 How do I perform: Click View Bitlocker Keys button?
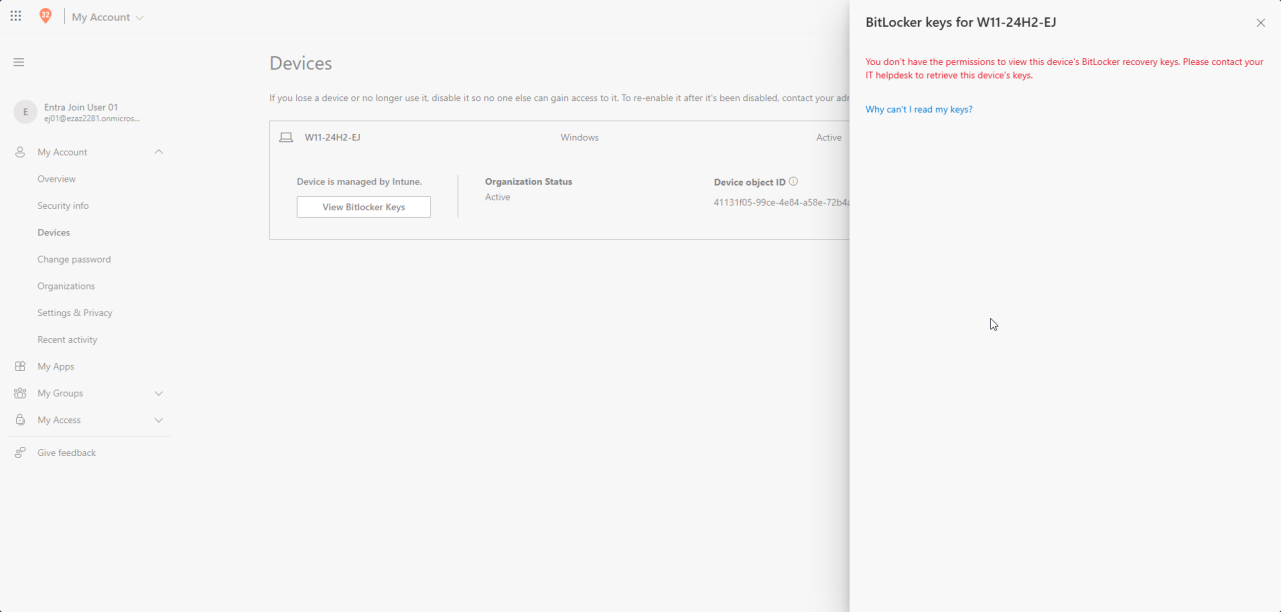pos(364,207)
